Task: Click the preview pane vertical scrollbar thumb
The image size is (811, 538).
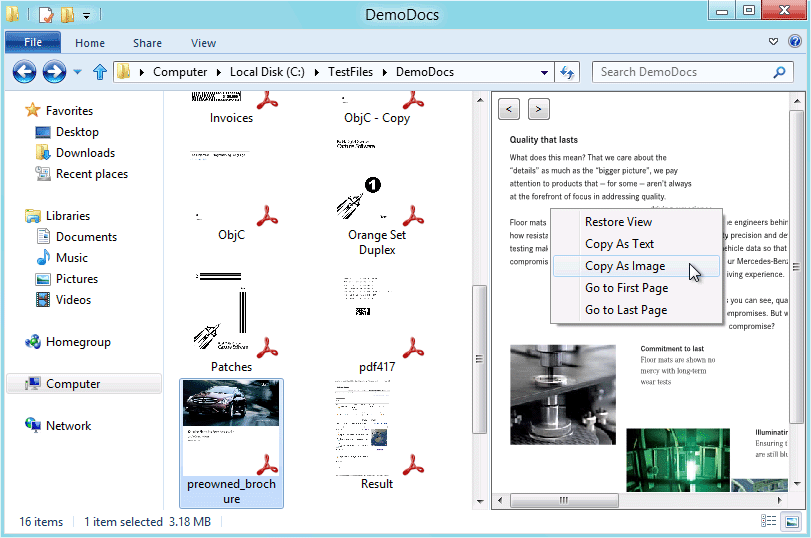Action: [x=797, y=266]
